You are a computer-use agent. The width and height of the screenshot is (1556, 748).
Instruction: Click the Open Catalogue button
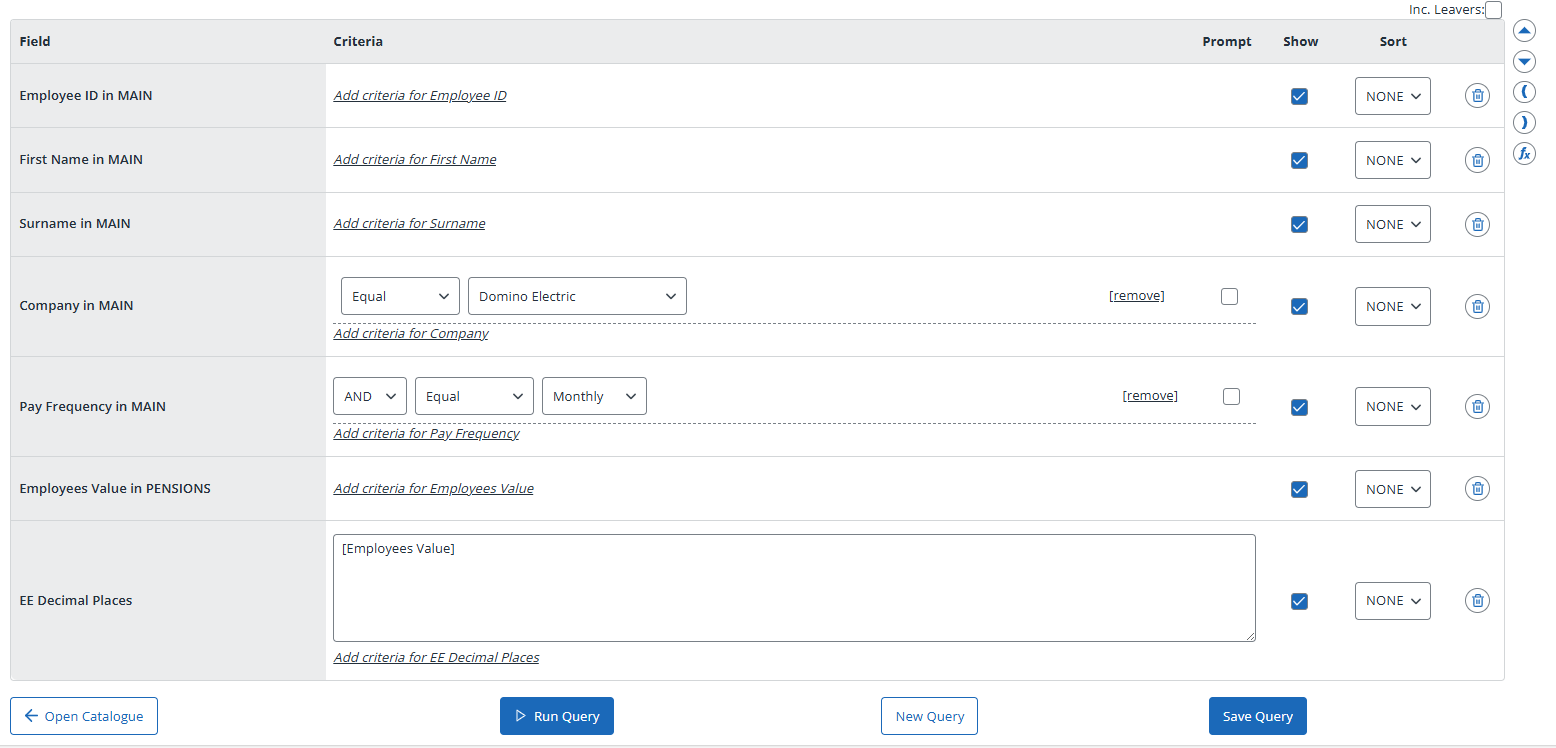click(84, 716)
